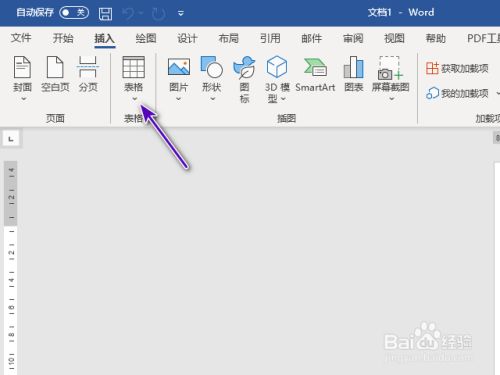Screen dimensions: 500x375
Task: Expand the Screenshot (屏幕截图) dropdown
Action: 392,99
